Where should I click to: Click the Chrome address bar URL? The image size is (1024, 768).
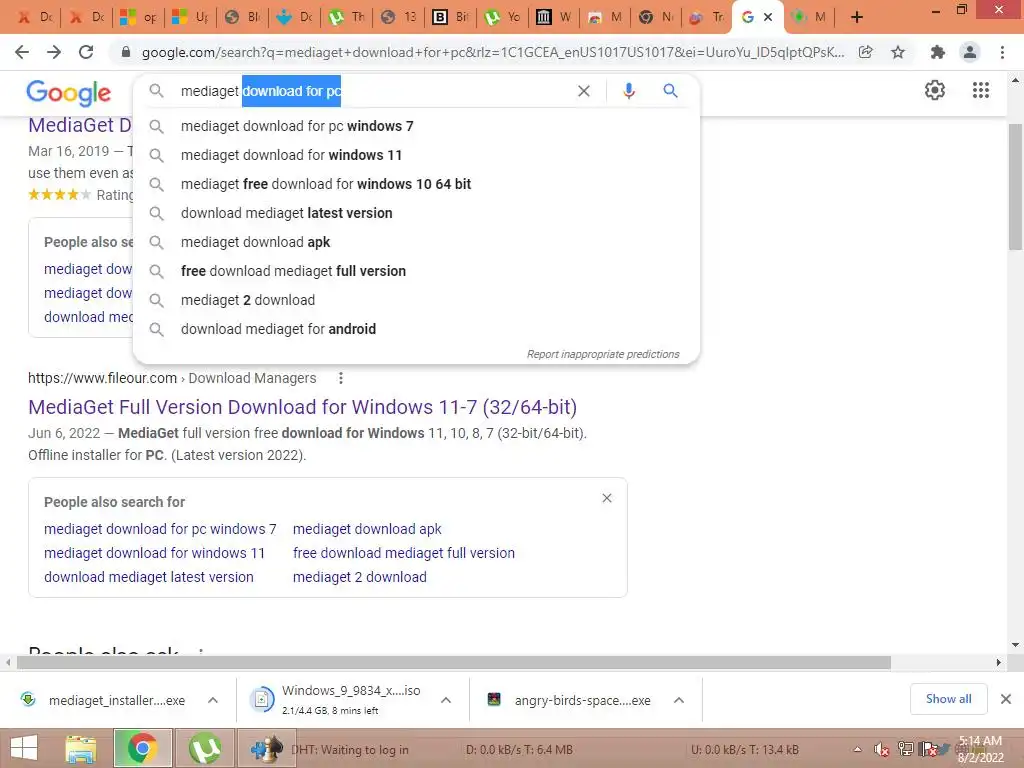pyautogui.click(x=493, y=52)
